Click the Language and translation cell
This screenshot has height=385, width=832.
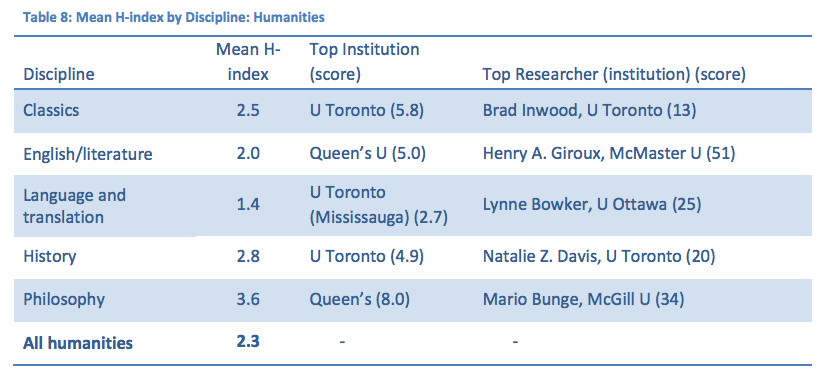click(x=75, y=206)
